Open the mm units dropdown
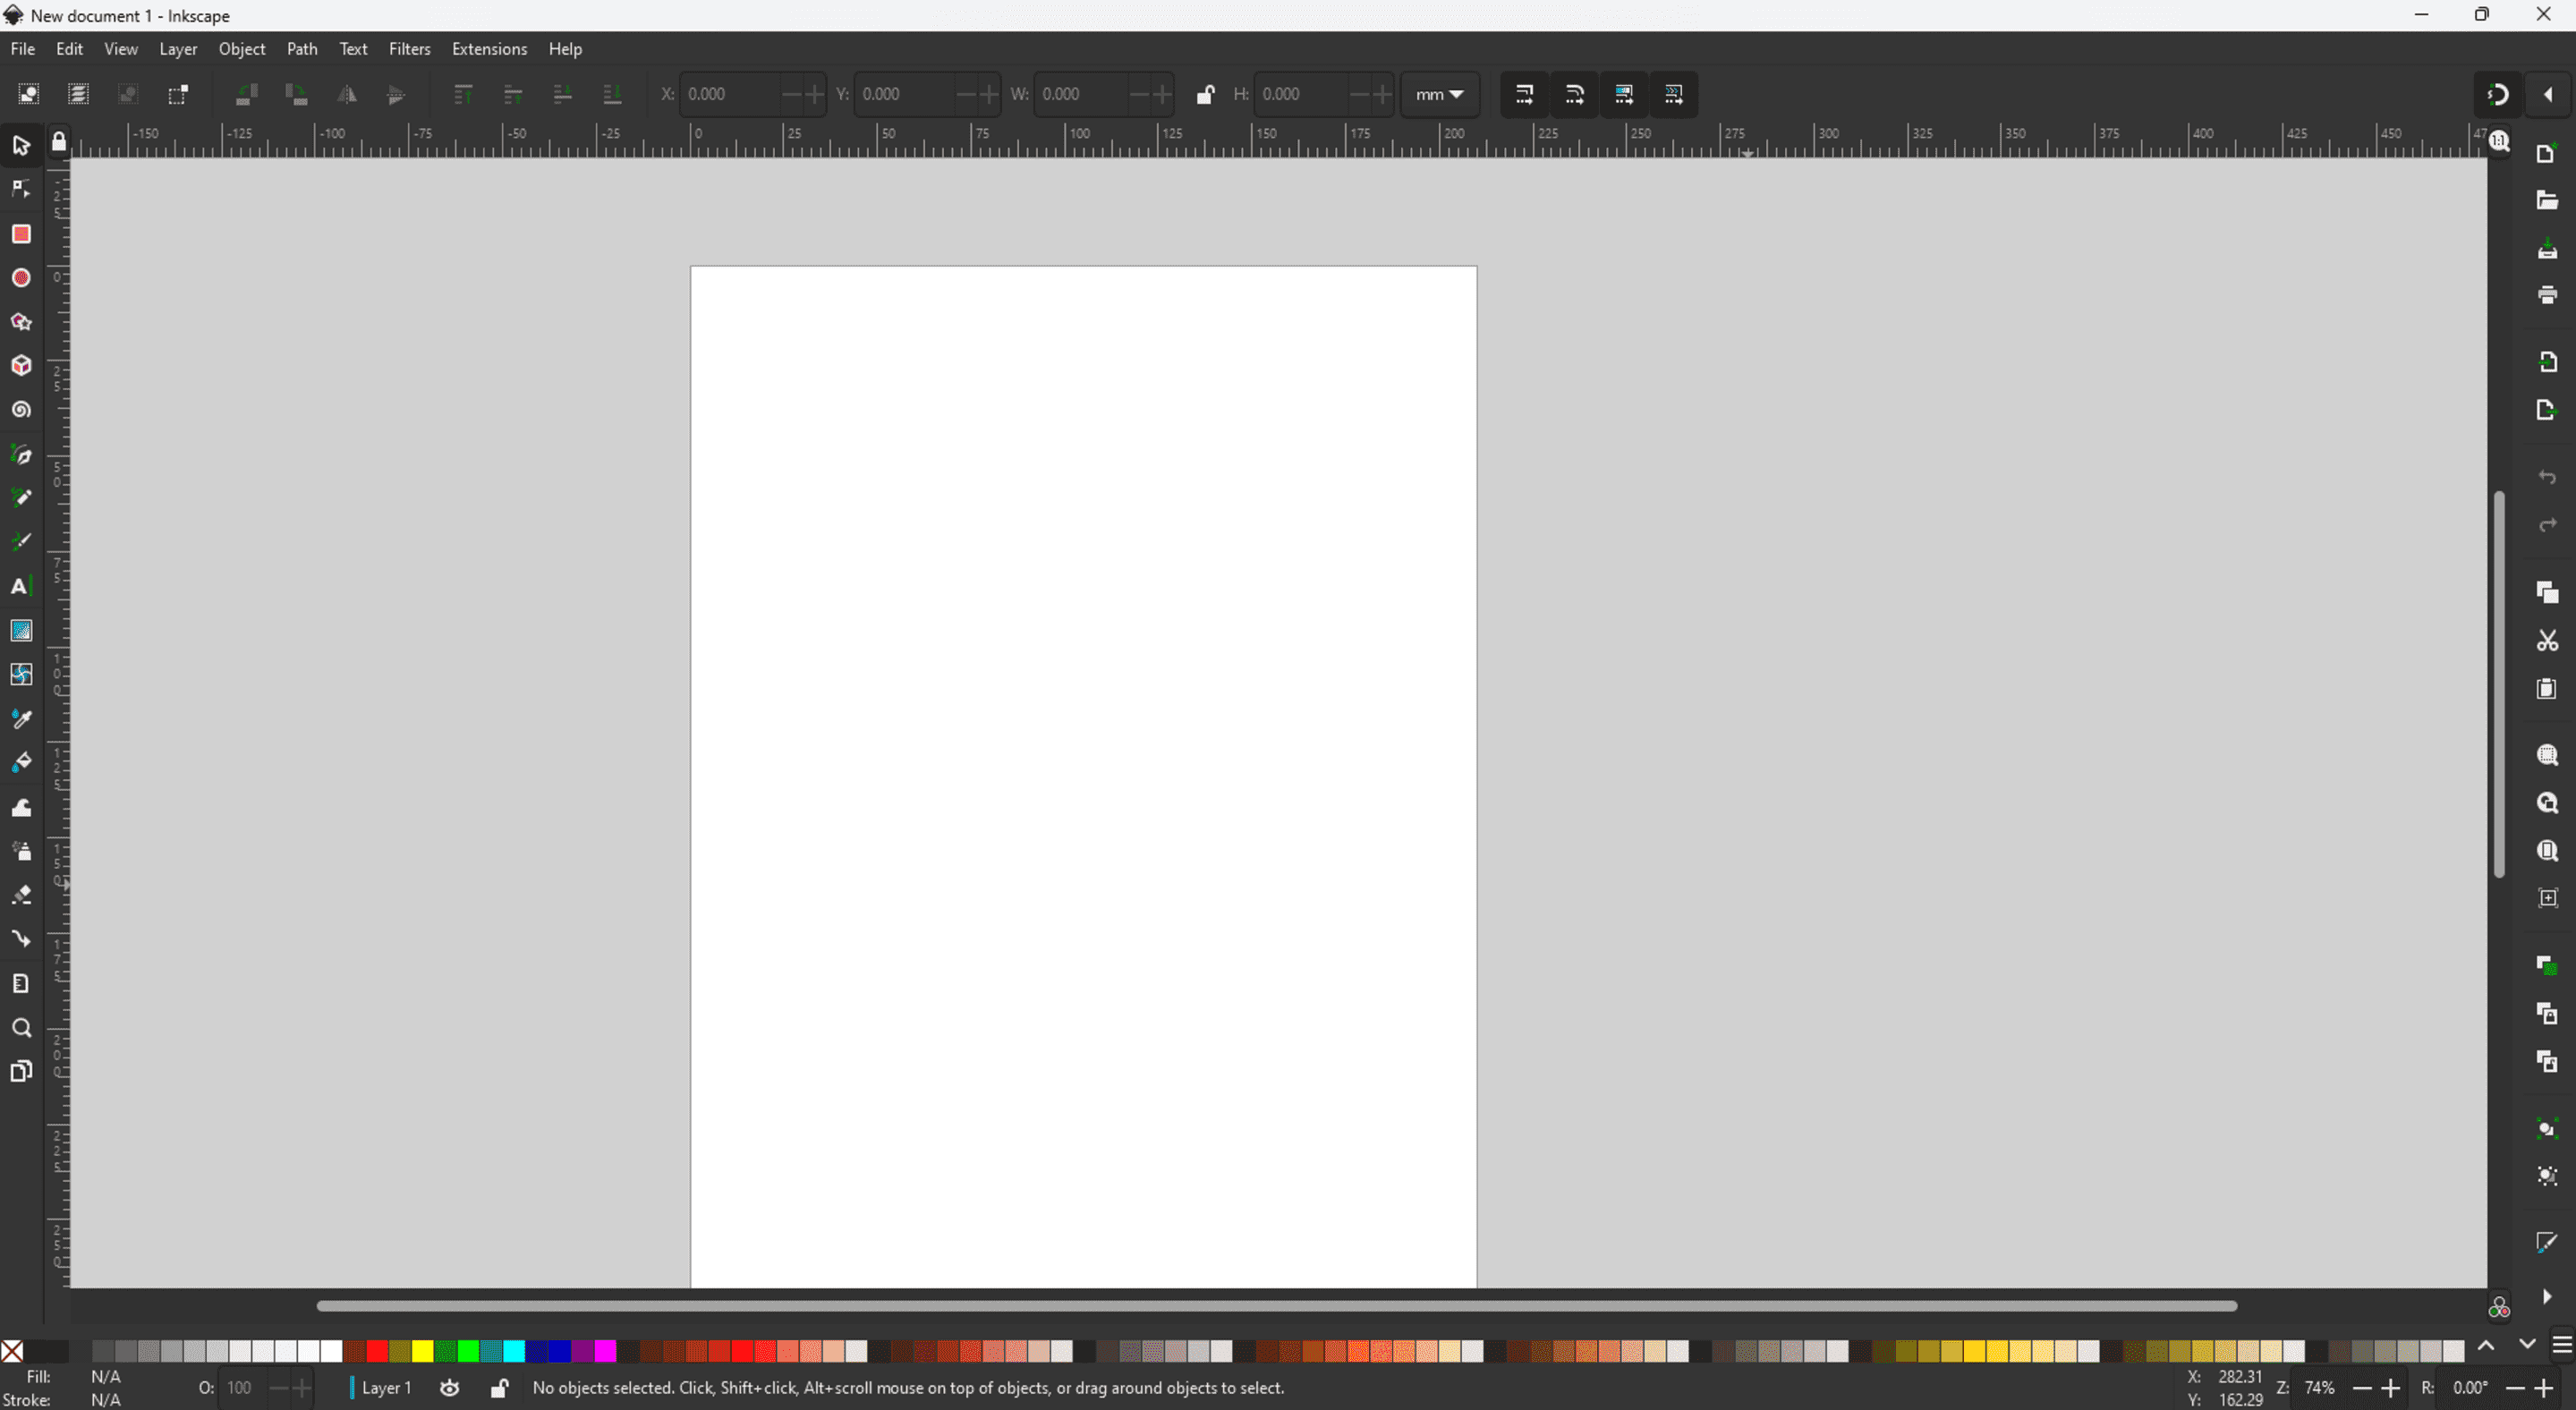2576x1410 pixels. pos(1440,94)
